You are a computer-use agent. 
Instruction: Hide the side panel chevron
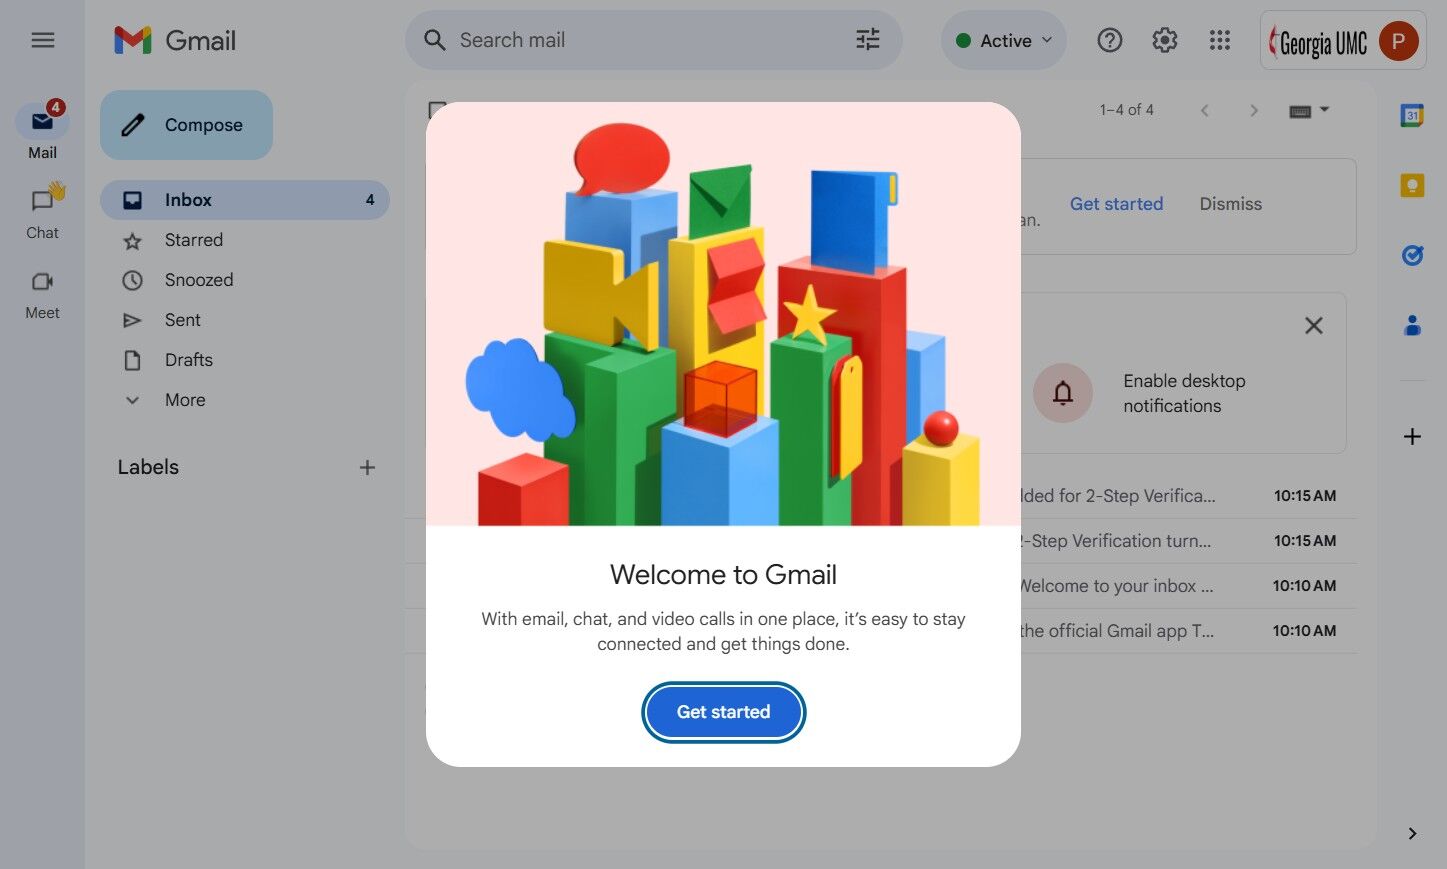click(1412, 833)
